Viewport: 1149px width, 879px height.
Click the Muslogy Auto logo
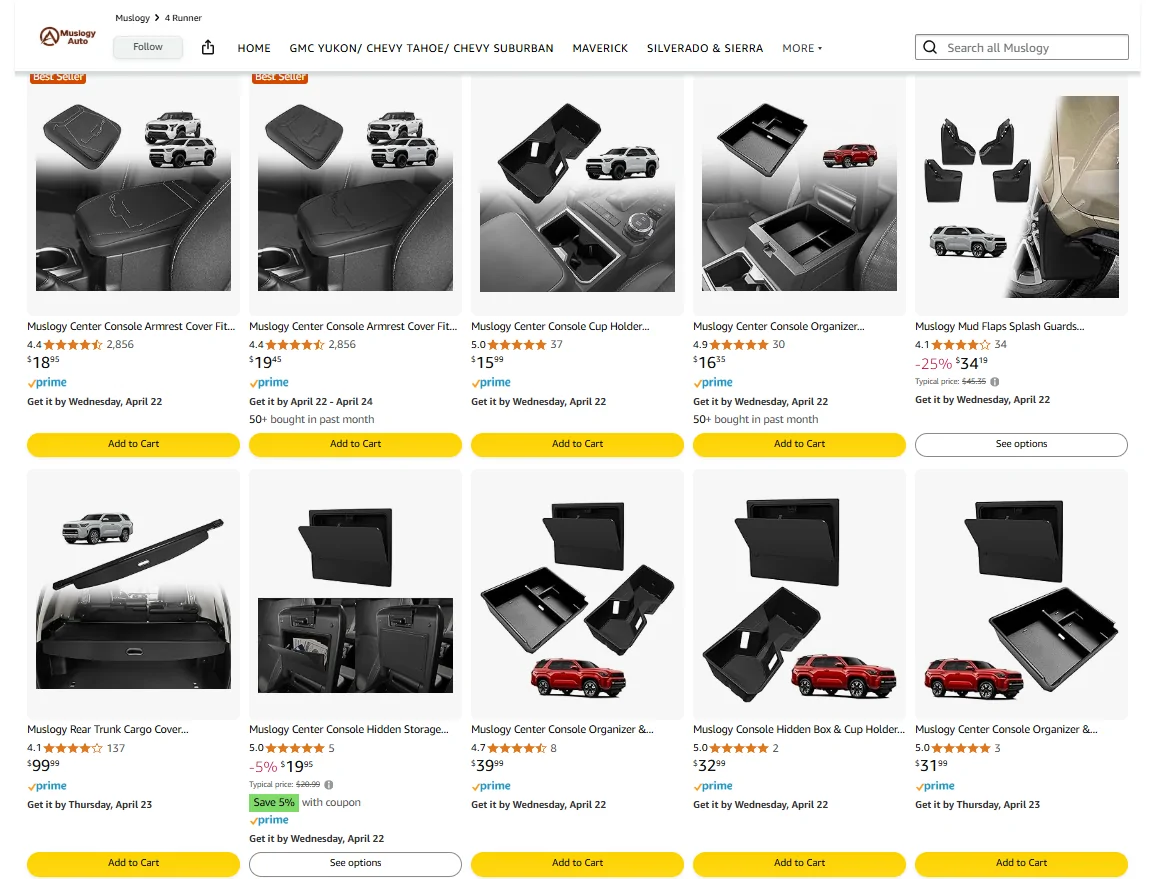(67, 37)
